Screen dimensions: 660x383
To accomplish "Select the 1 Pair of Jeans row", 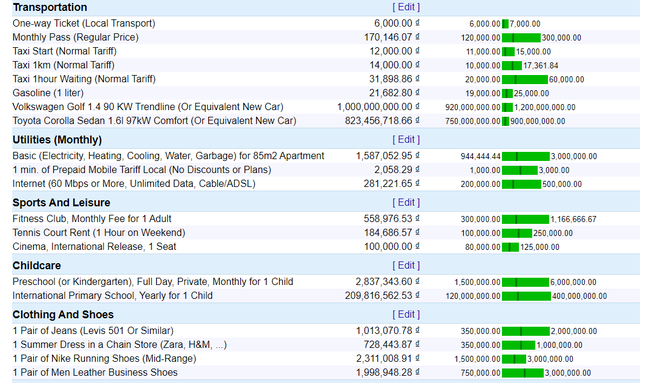I will 326,331.
